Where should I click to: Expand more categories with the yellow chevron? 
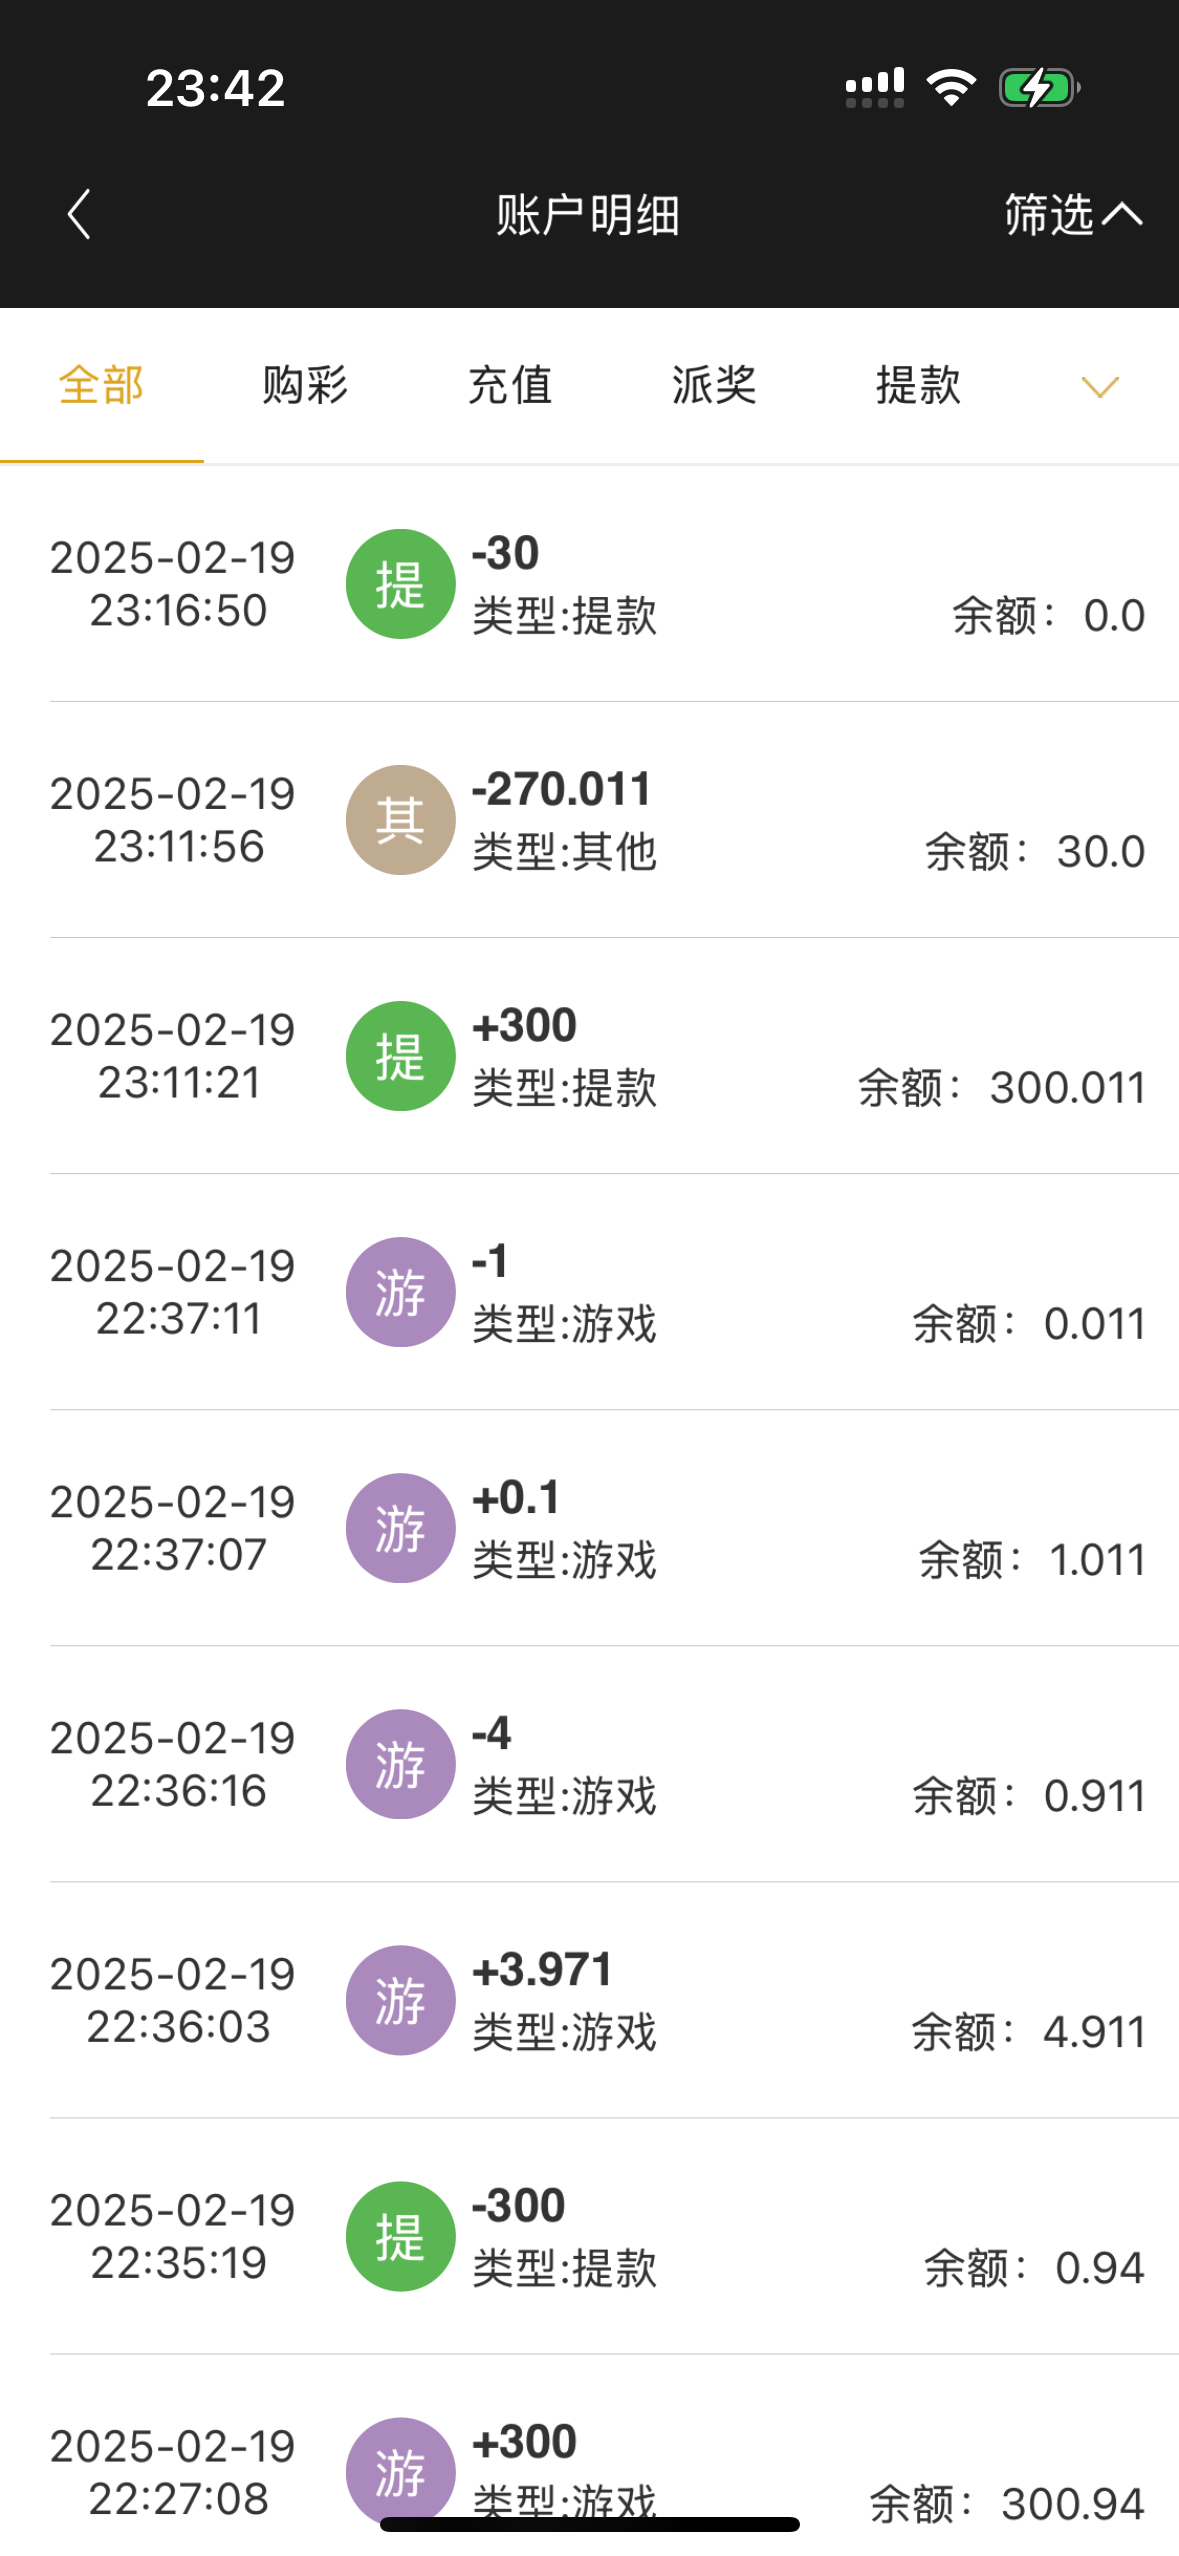pos(1100,387)
